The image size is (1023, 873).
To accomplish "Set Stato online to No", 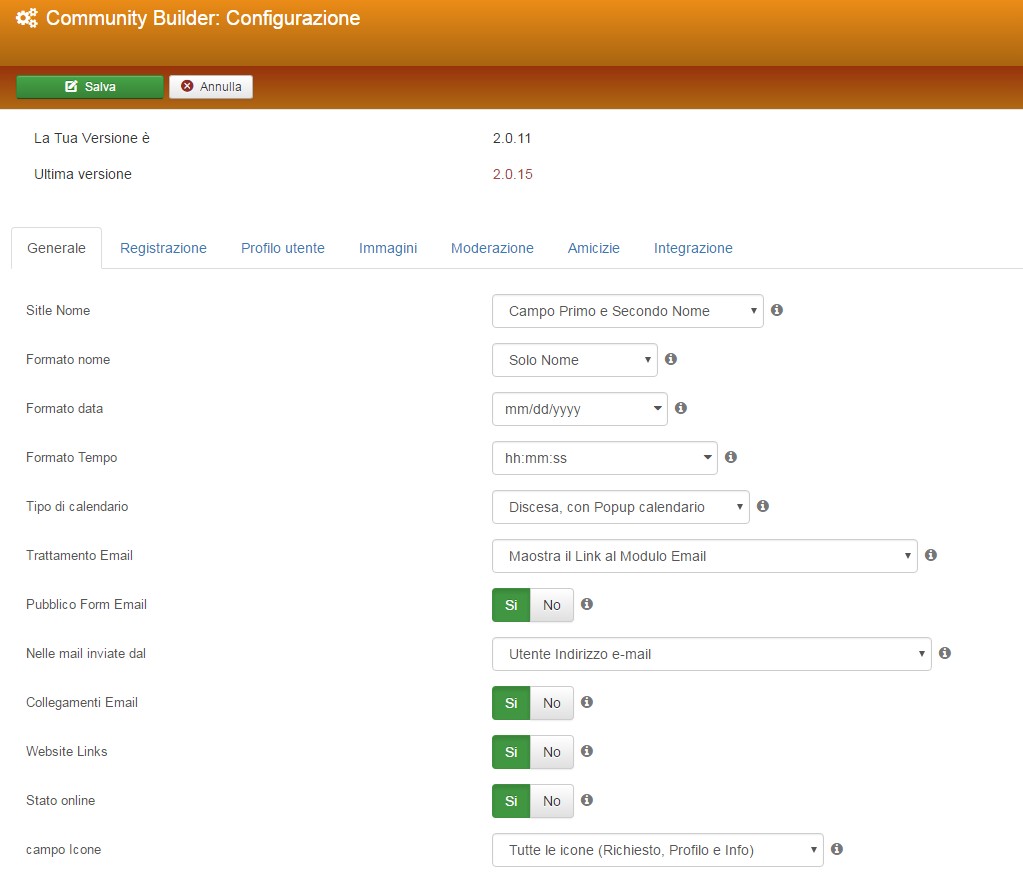I will (552, 801).
